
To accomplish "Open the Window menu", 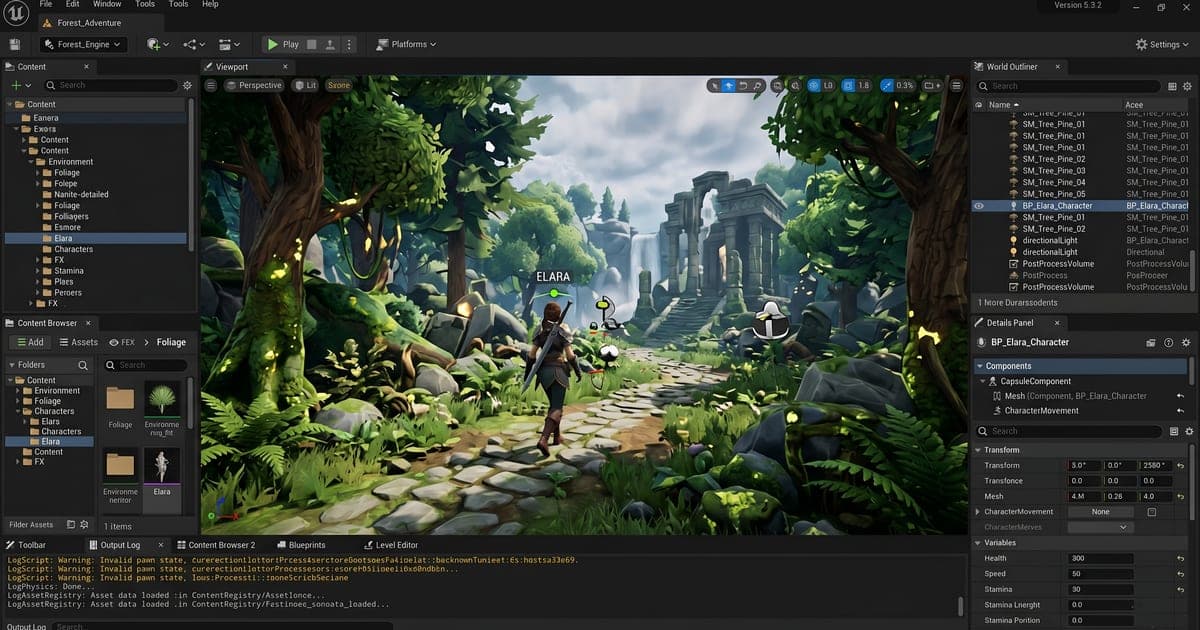I will (107, 4).
